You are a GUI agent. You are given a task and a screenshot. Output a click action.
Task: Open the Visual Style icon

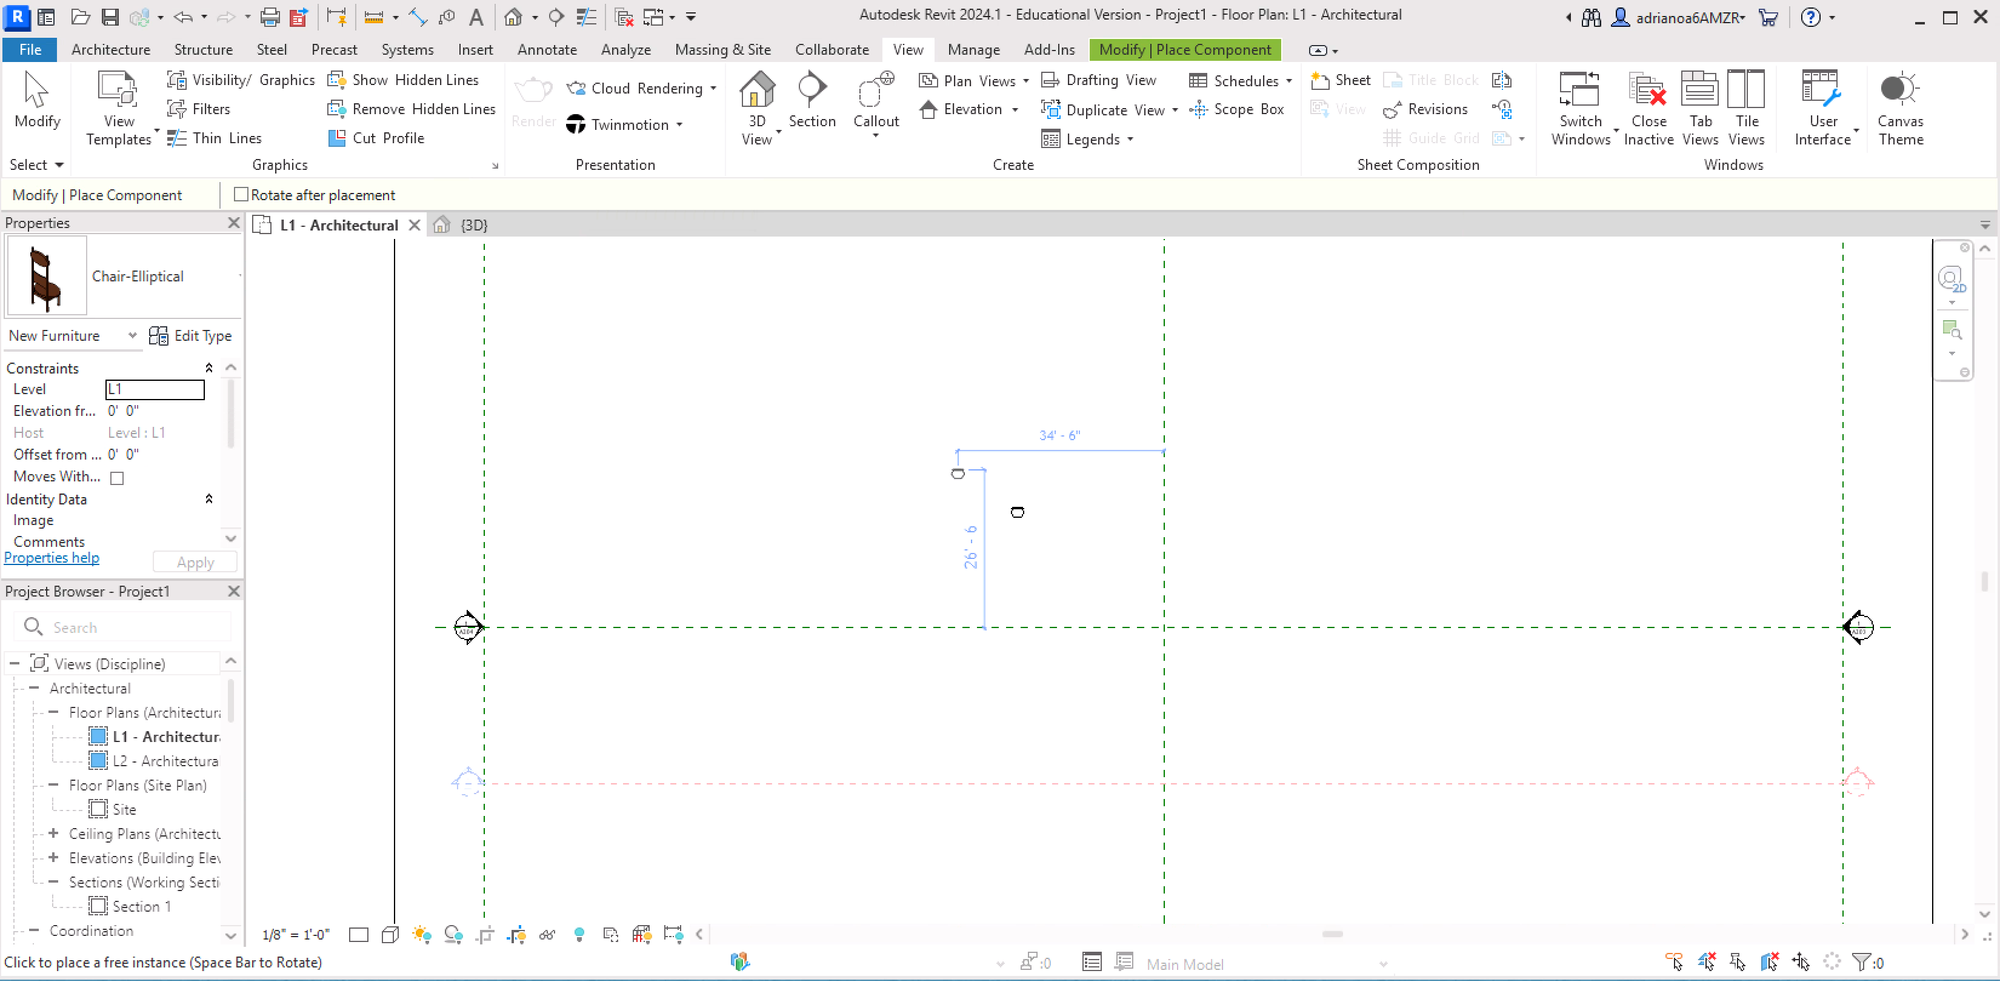tap(390, 935)
